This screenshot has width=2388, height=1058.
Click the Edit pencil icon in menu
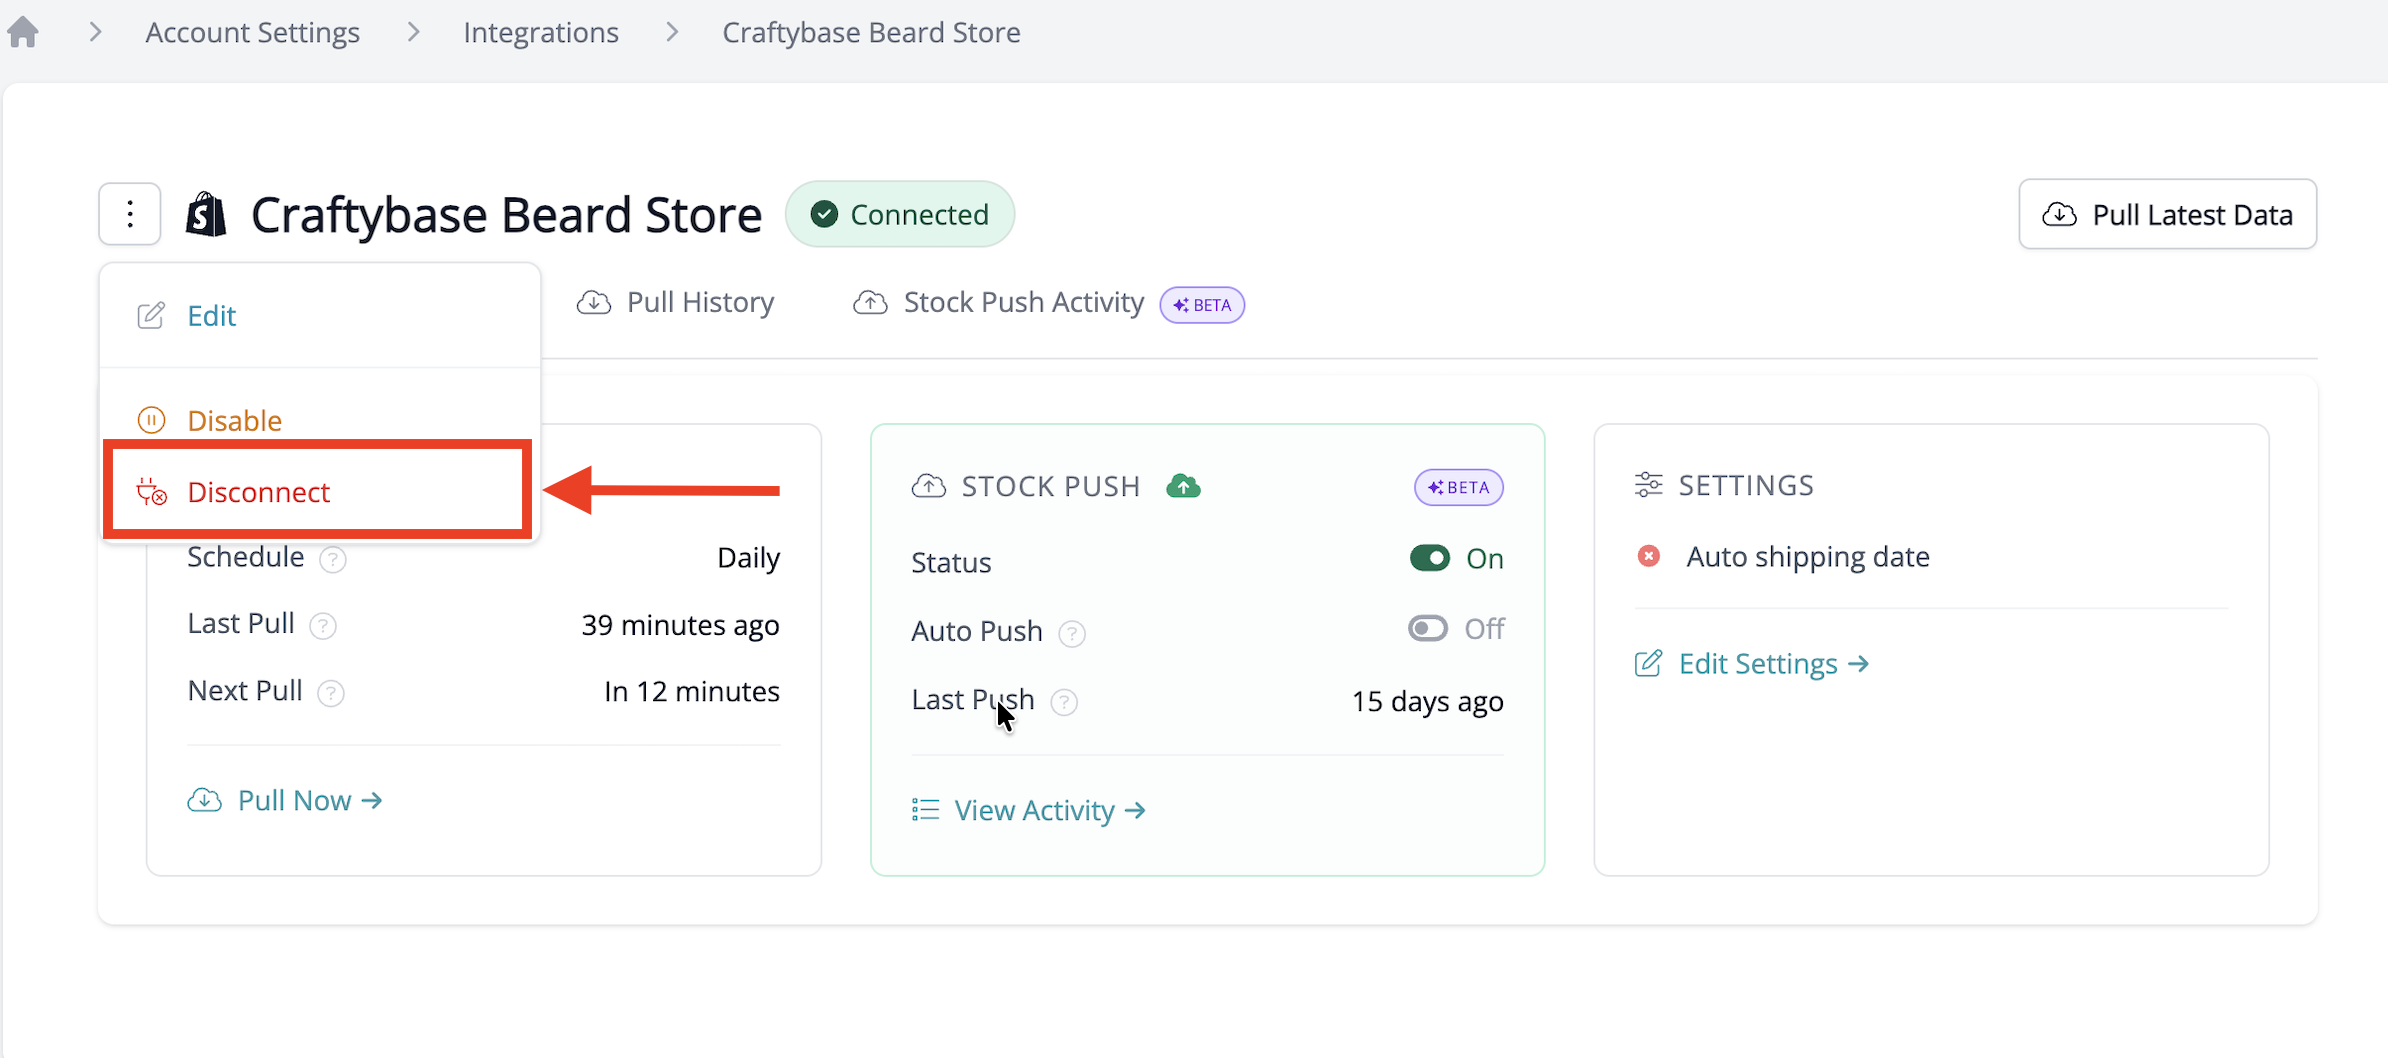[151, 315]
